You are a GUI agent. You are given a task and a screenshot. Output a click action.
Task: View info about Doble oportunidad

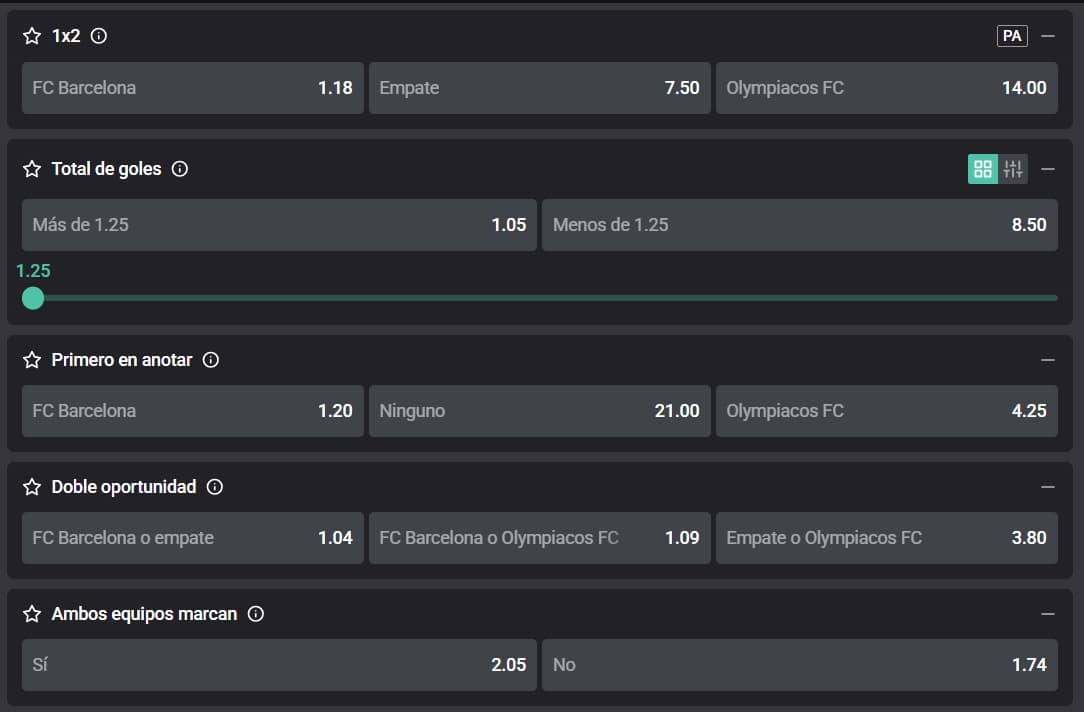(x=215, y=487)
